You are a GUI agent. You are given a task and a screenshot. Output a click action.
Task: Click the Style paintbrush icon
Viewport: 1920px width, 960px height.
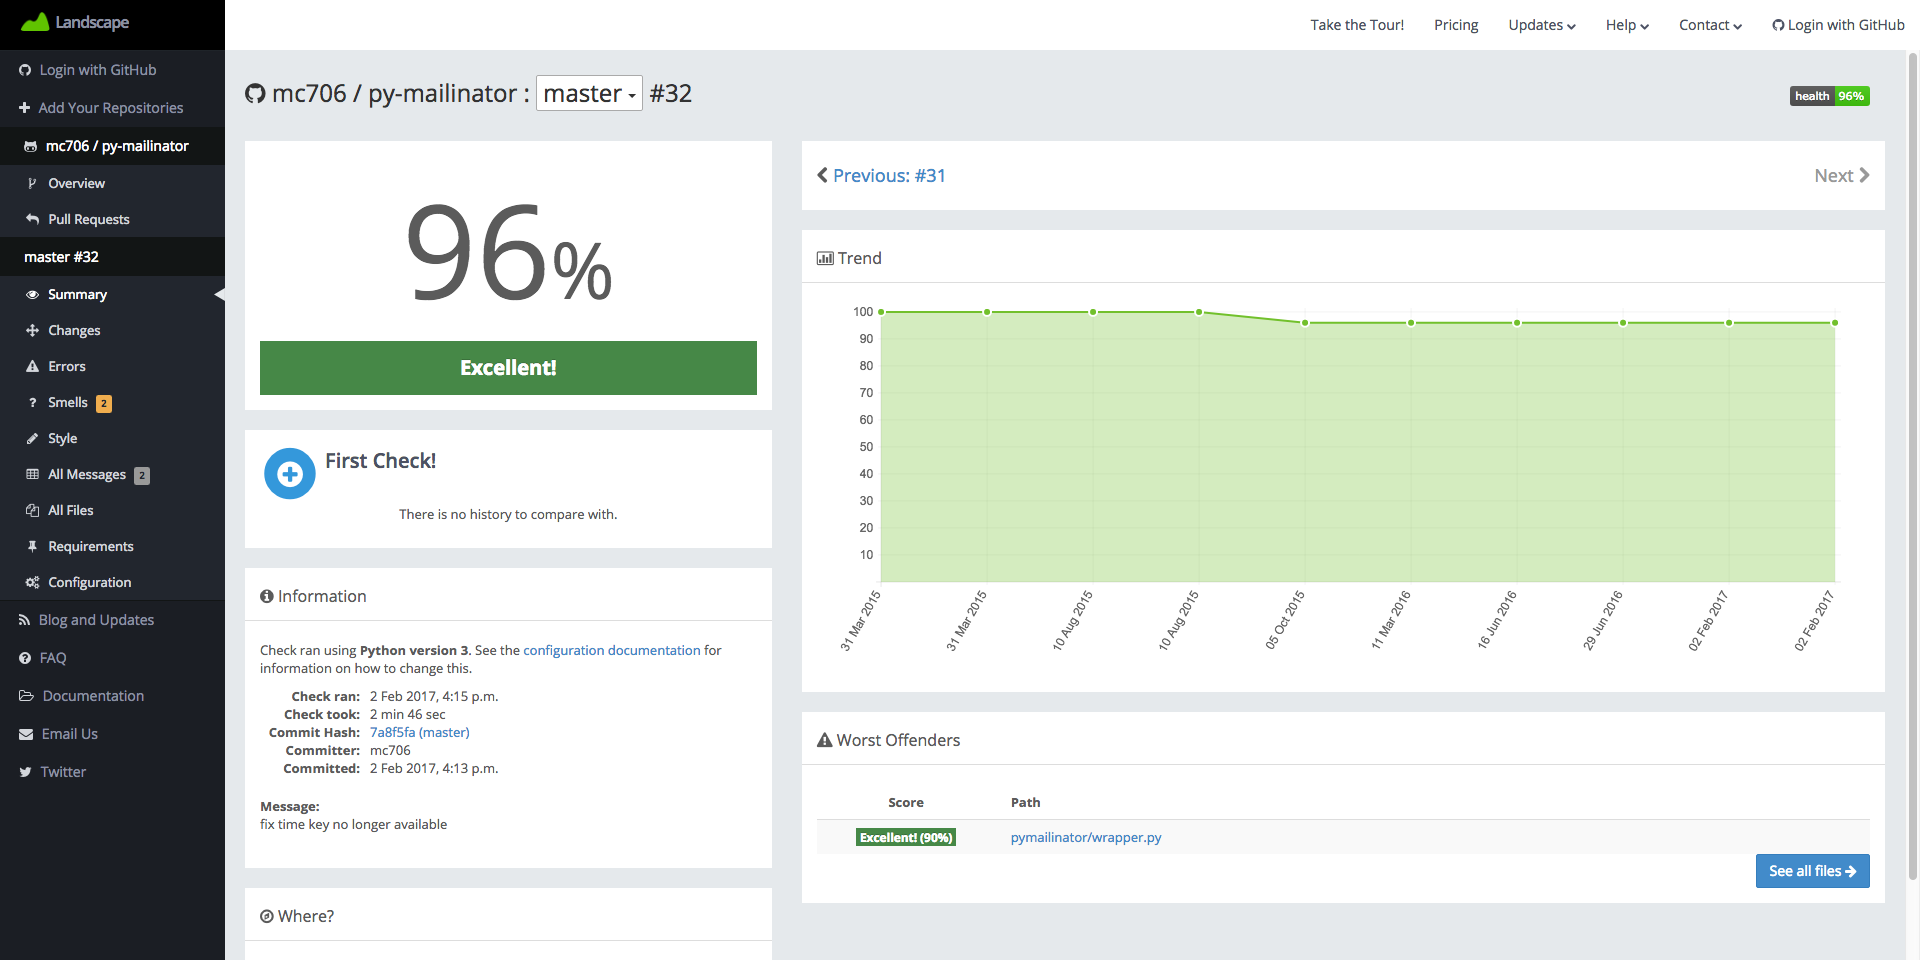[x=32, y=438]
